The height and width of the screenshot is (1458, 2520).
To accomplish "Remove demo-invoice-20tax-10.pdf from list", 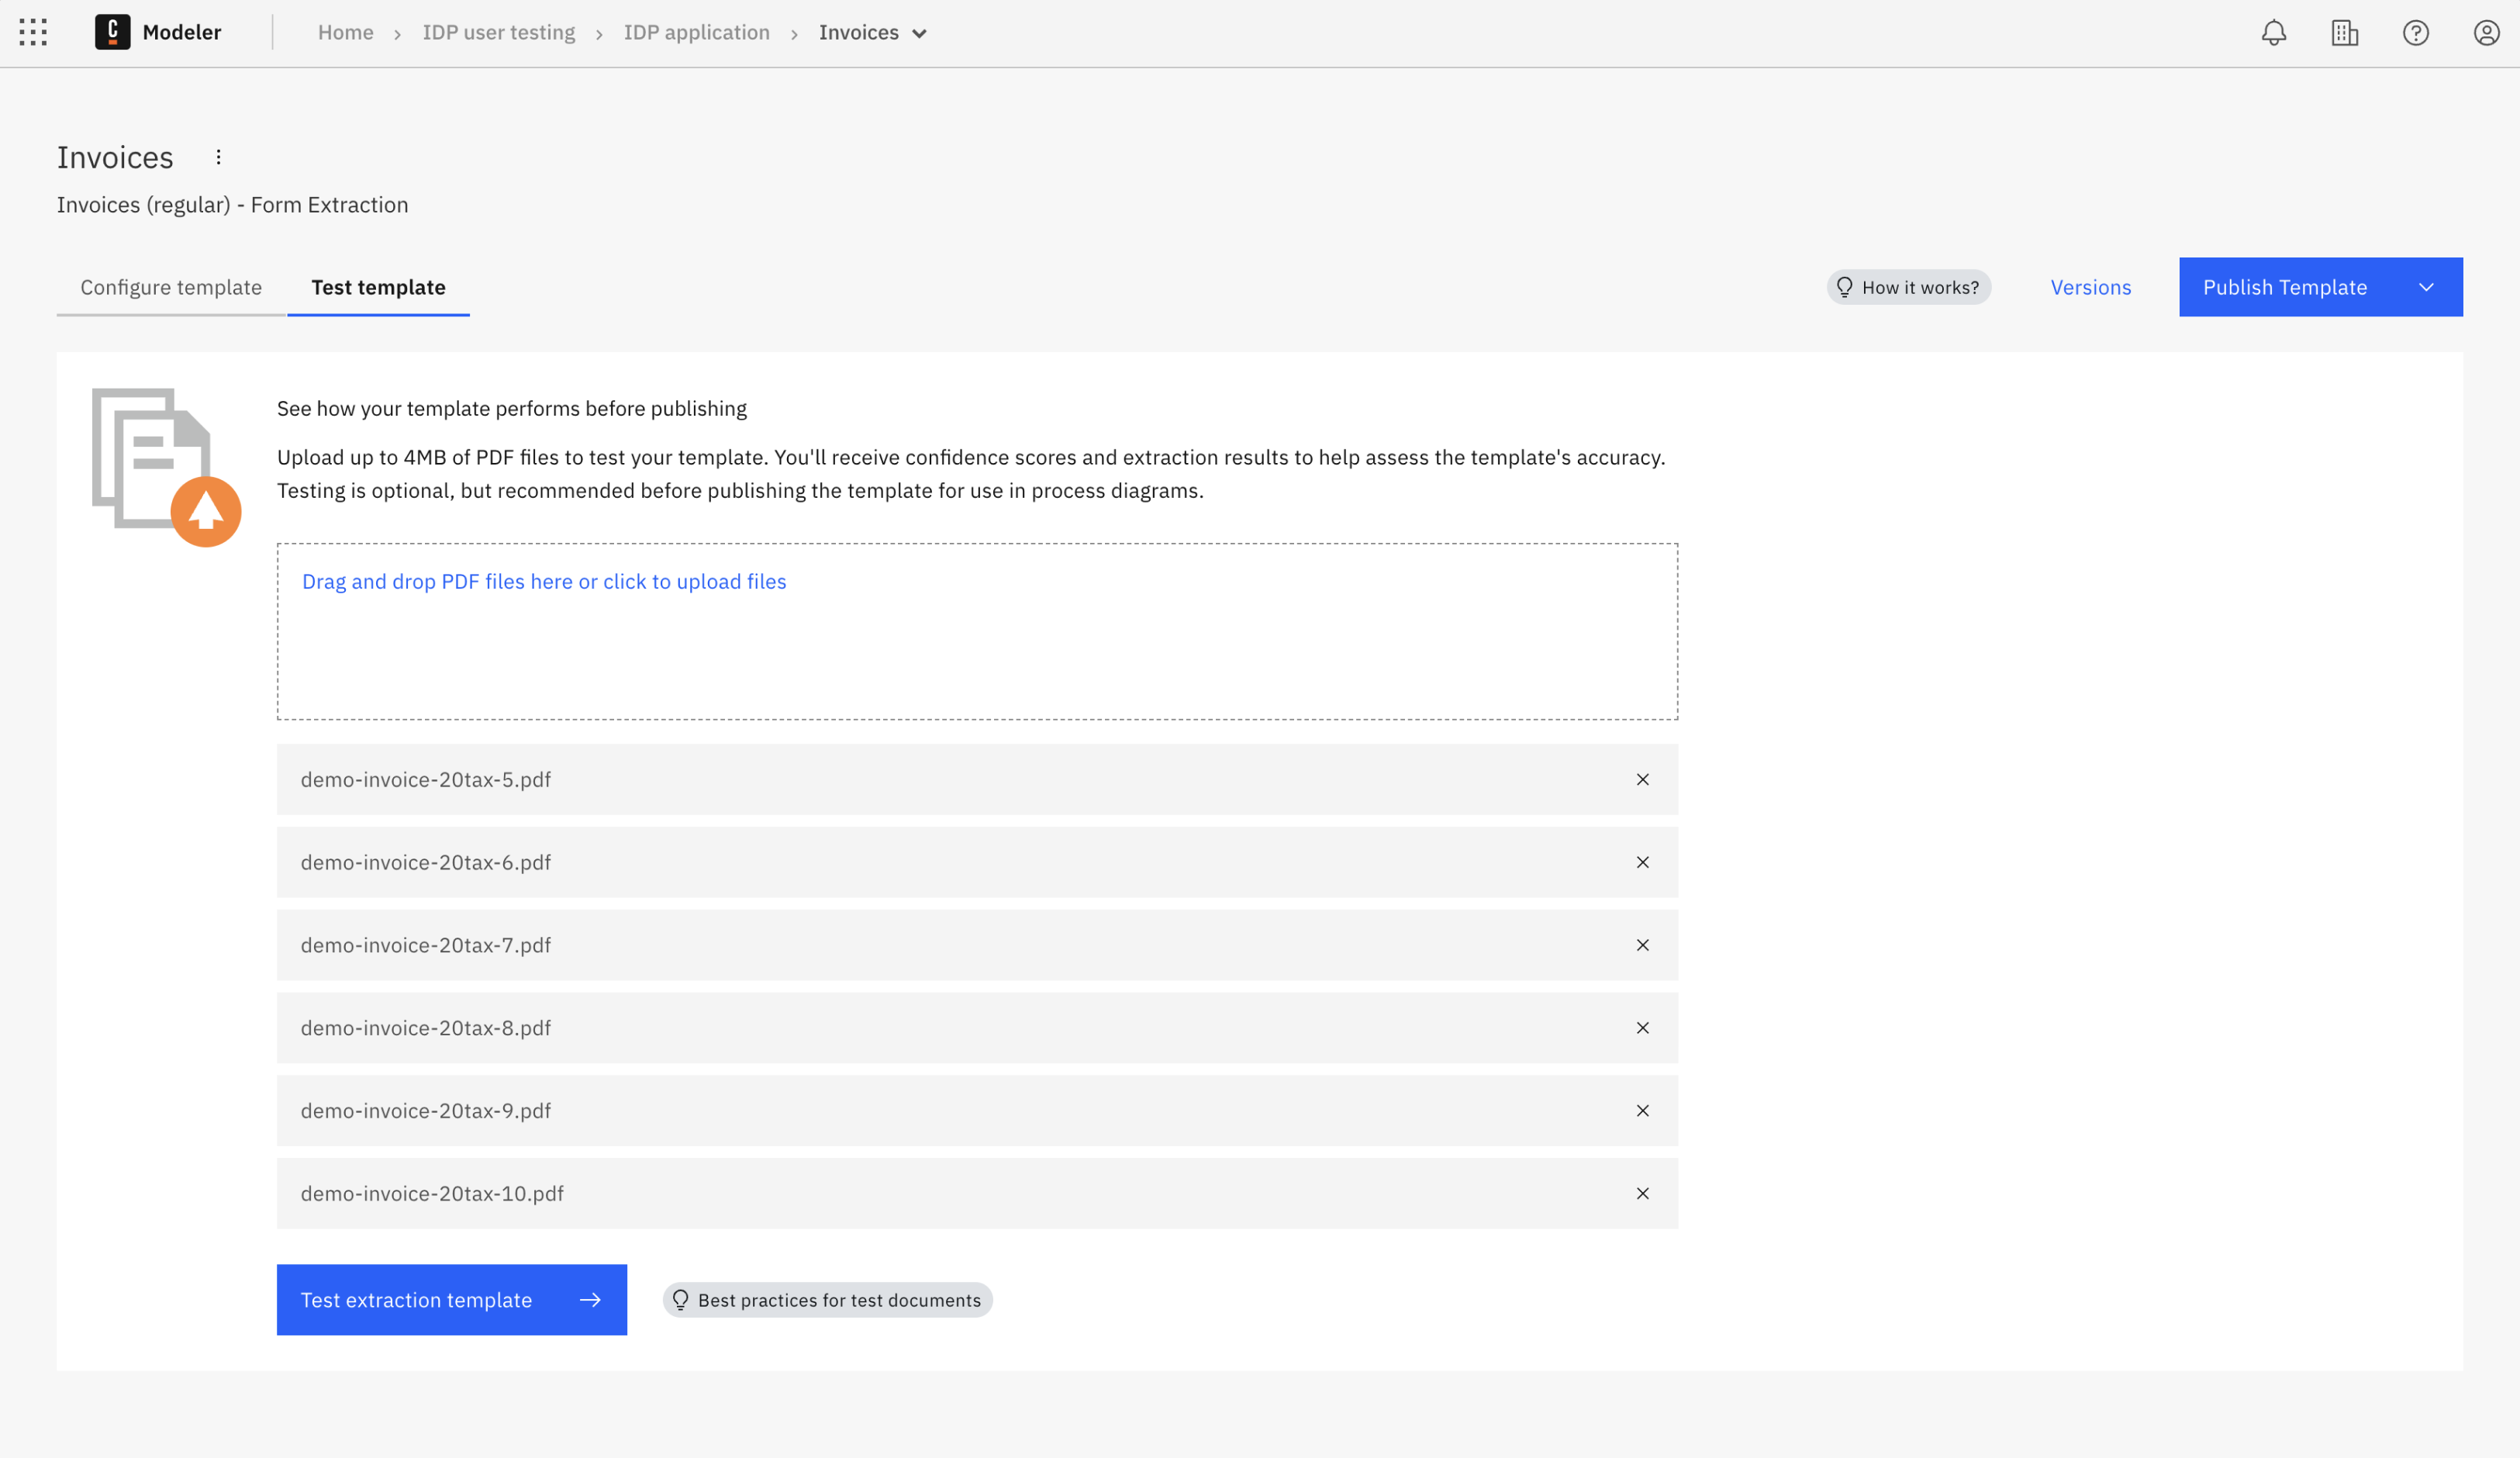I will (x=1642, y=1193).
